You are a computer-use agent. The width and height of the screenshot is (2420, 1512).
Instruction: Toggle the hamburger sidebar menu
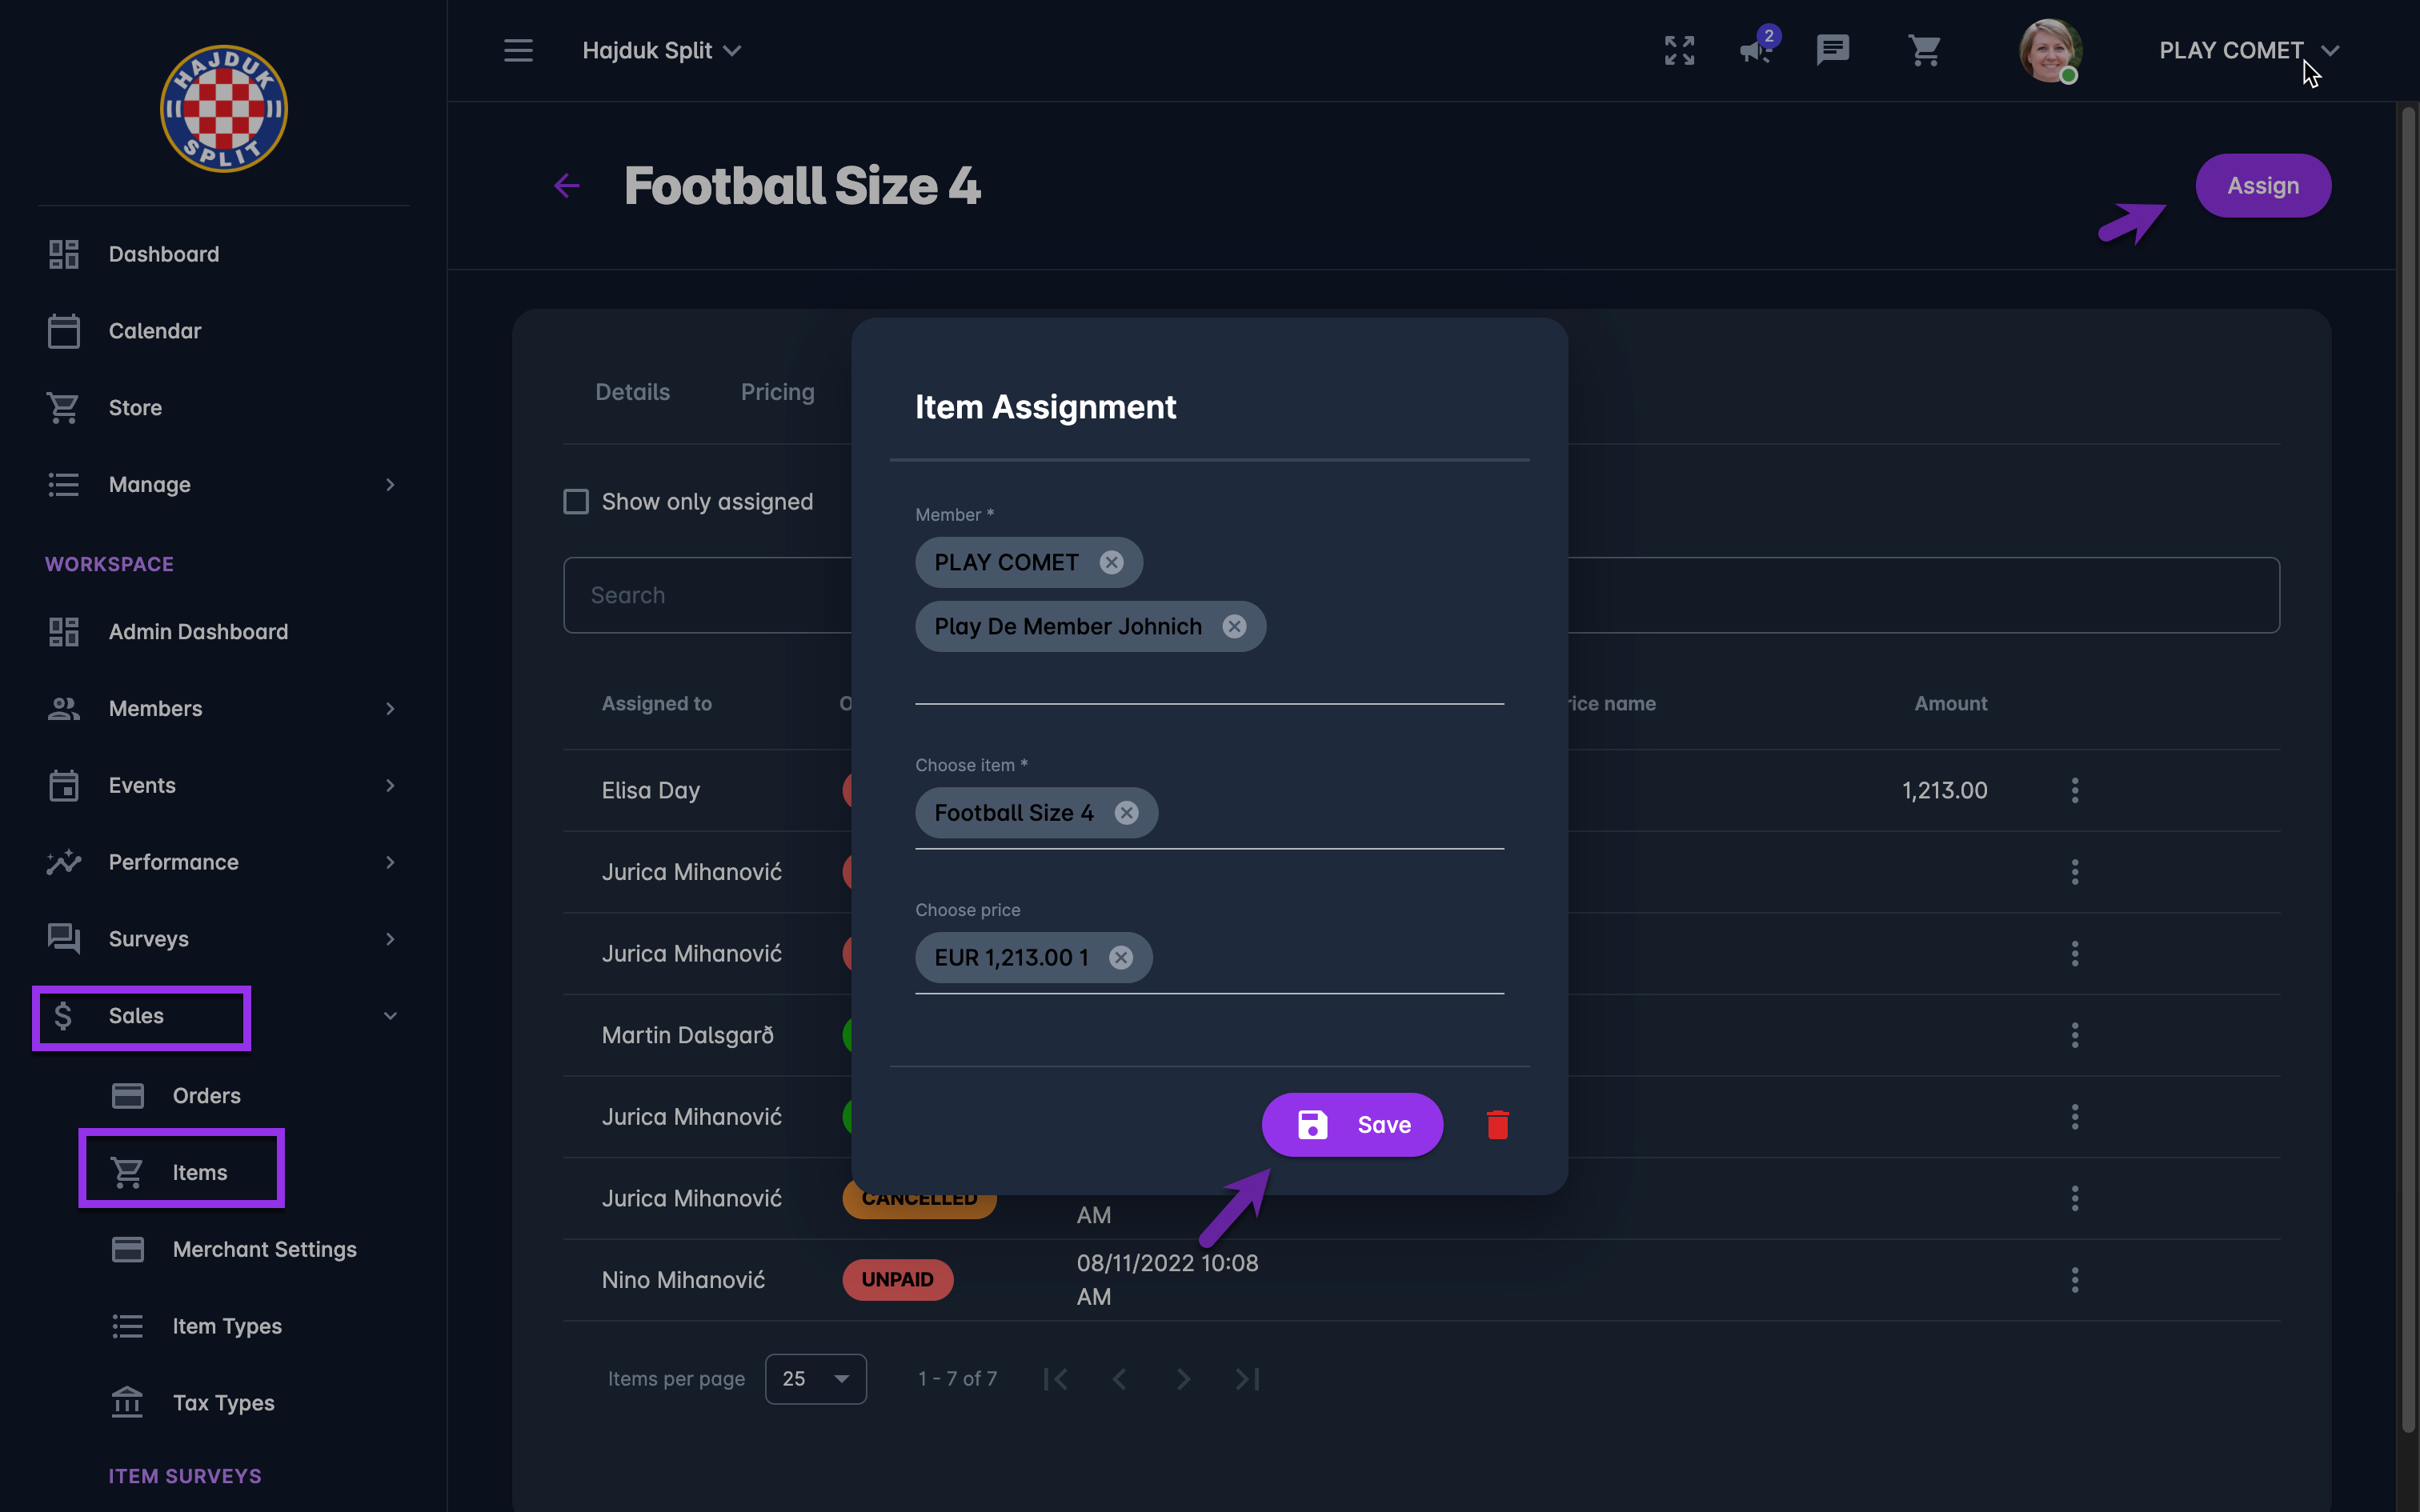click(x=518, y=50)
